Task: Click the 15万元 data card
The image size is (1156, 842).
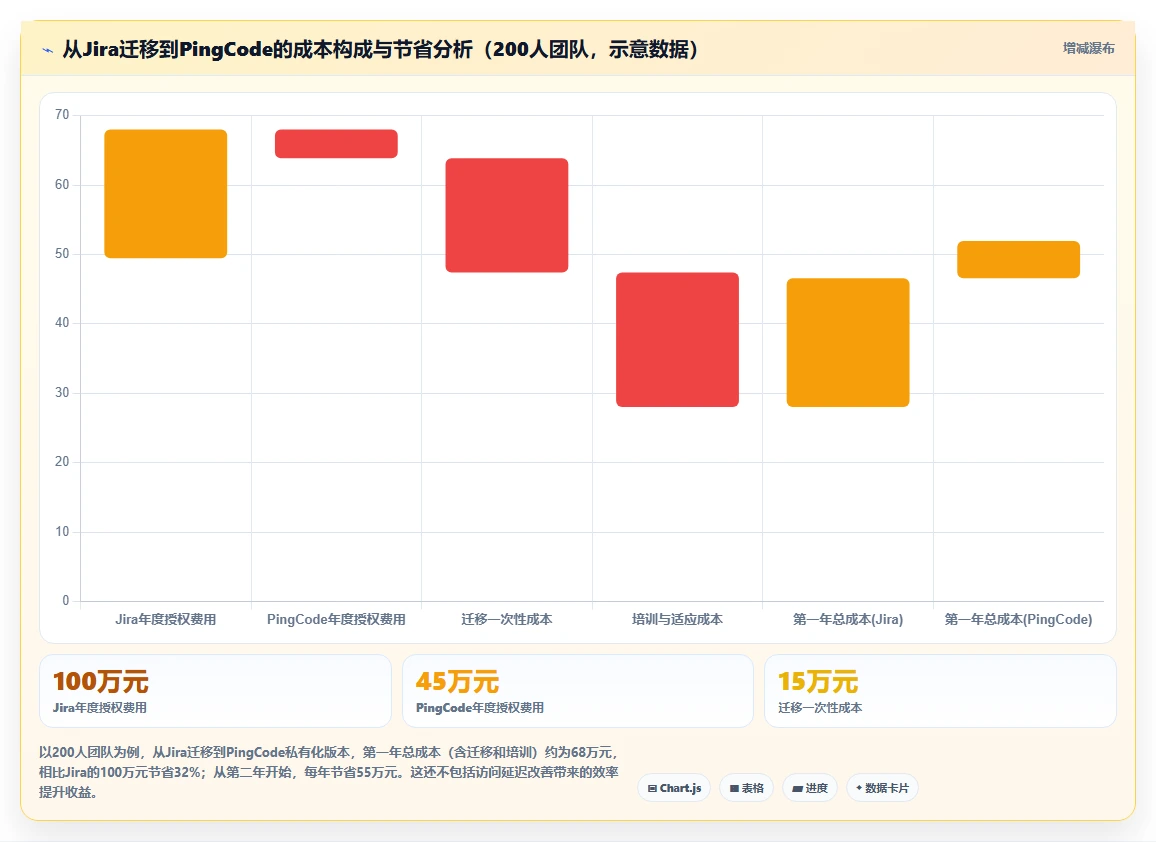Action: (940, 691)
